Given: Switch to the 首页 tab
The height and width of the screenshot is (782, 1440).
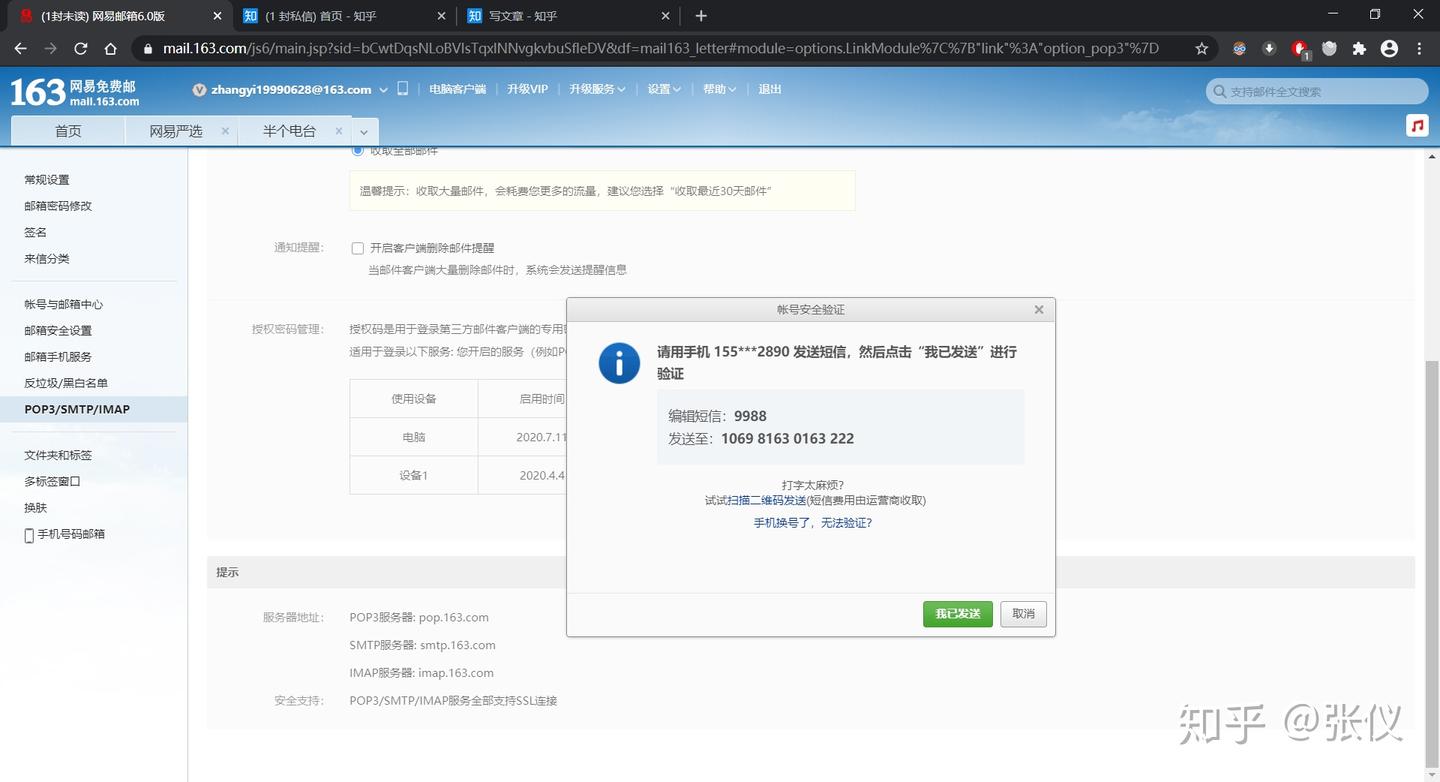Looking at the screenshot, I should click(67, 130).
